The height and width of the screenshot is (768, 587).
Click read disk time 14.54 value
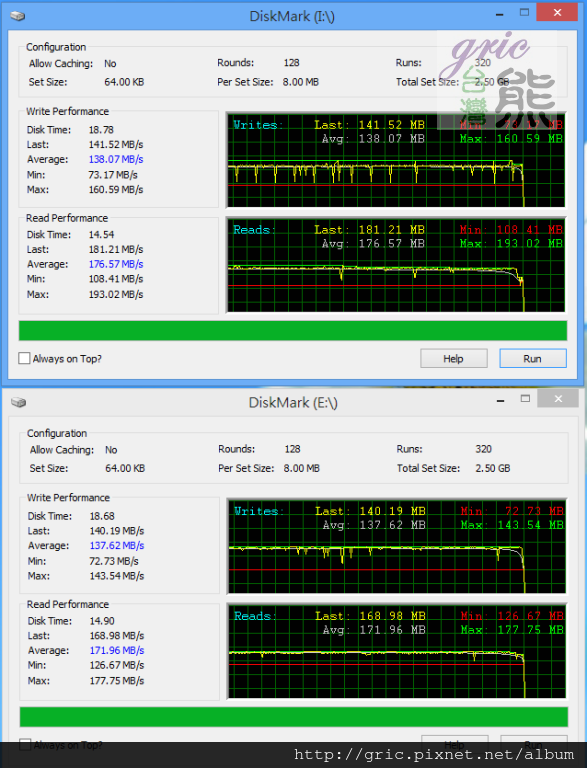[x=101, y=235]
